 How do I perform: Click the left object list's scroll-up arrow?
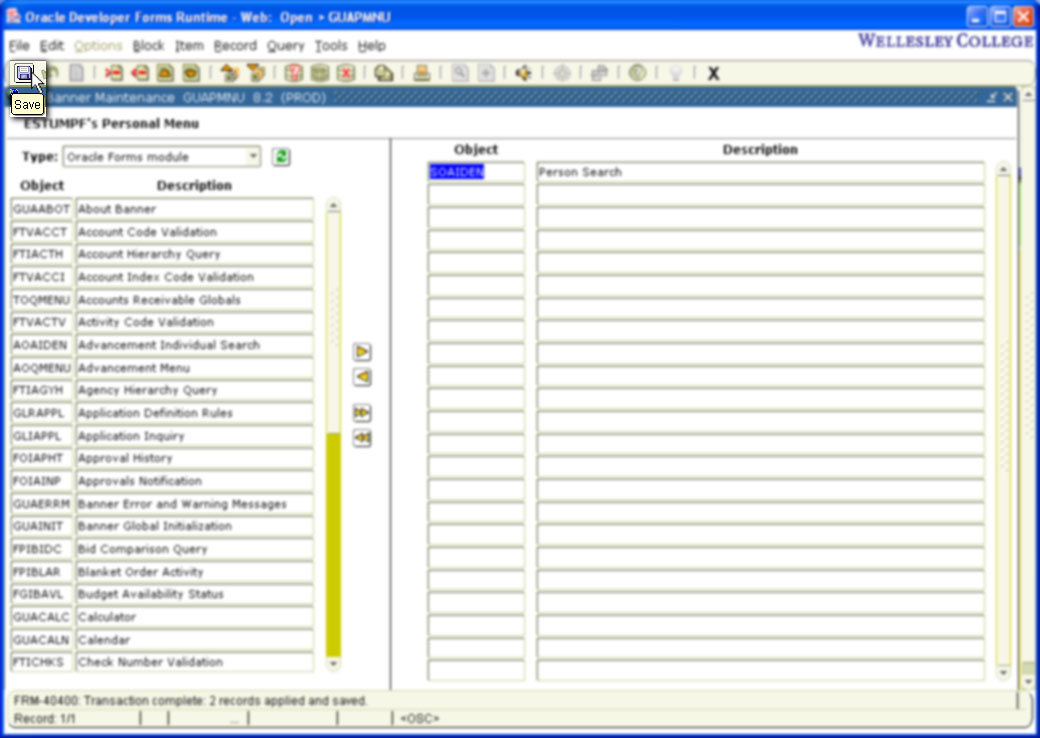click(333, 206)
